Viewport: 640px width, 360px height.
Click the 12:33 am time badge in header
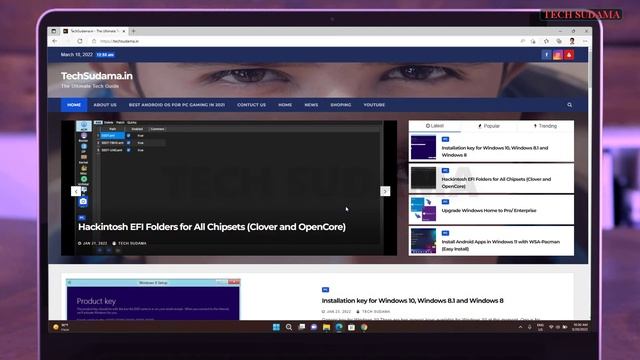pyautogui.click(x=105, y=55)
